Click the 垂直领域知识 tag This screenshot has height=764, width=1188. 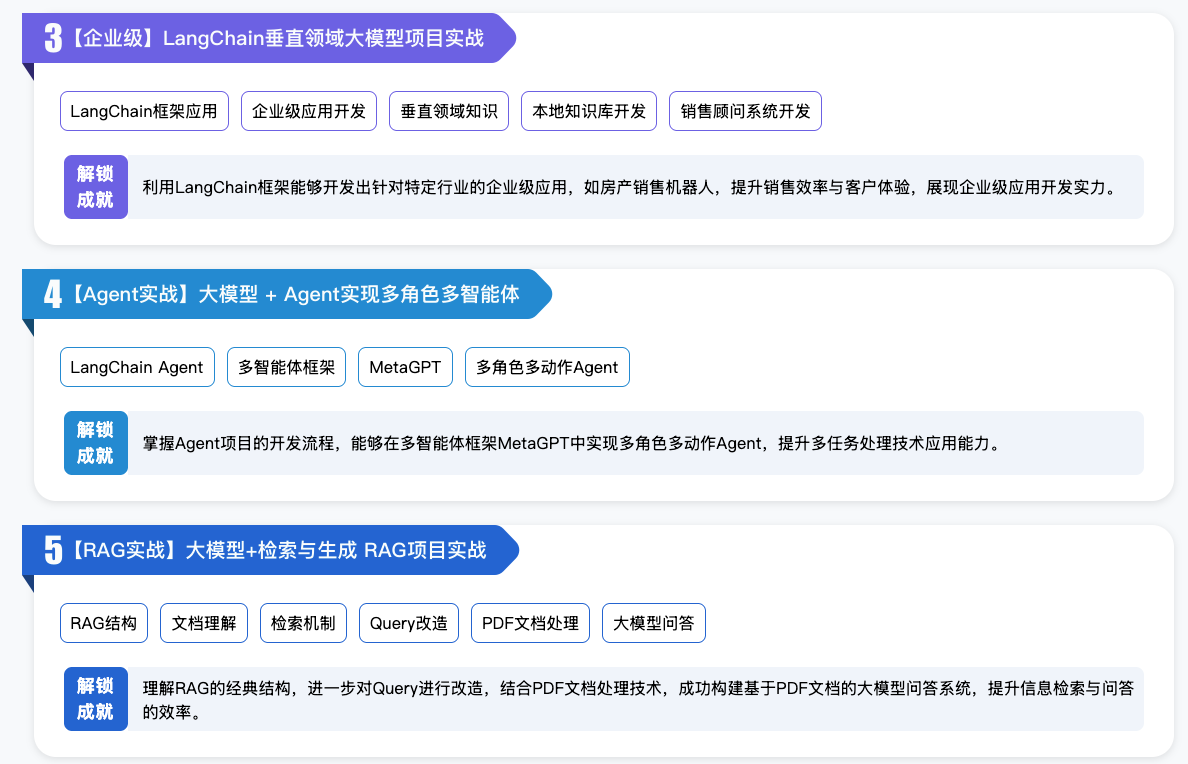[x=449, y=111]
